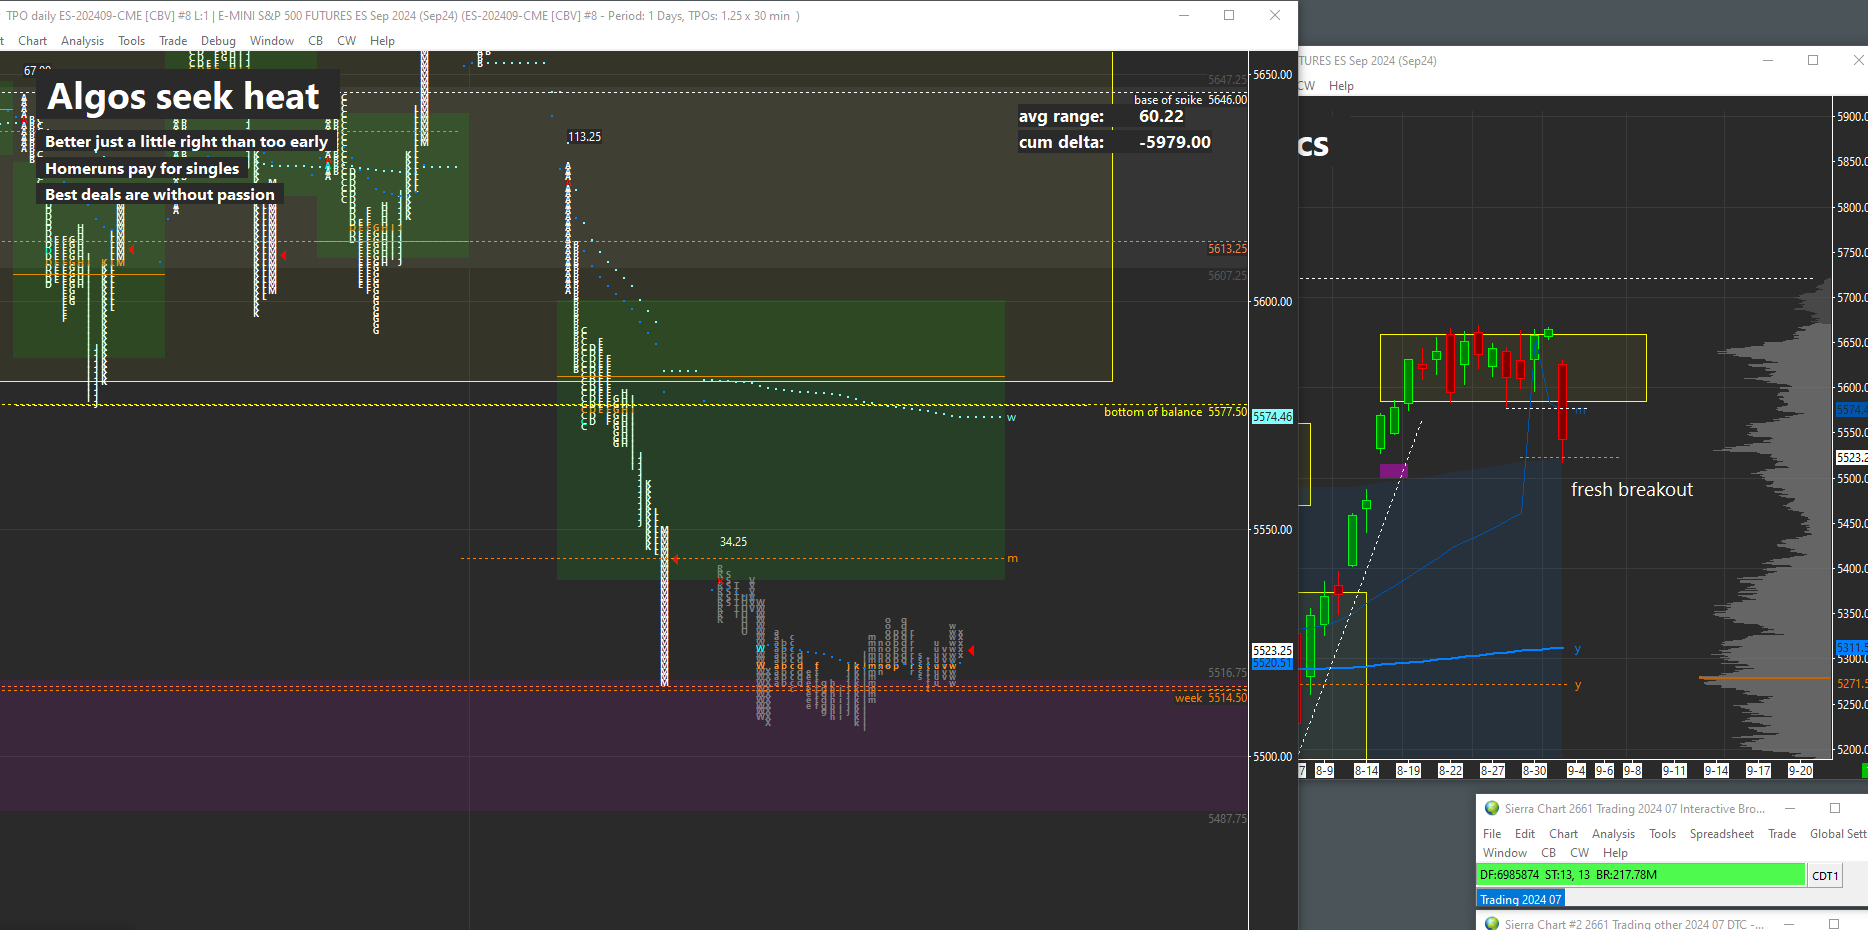Click the 'fresh breakout' annotation

[x=1632, y=490]
